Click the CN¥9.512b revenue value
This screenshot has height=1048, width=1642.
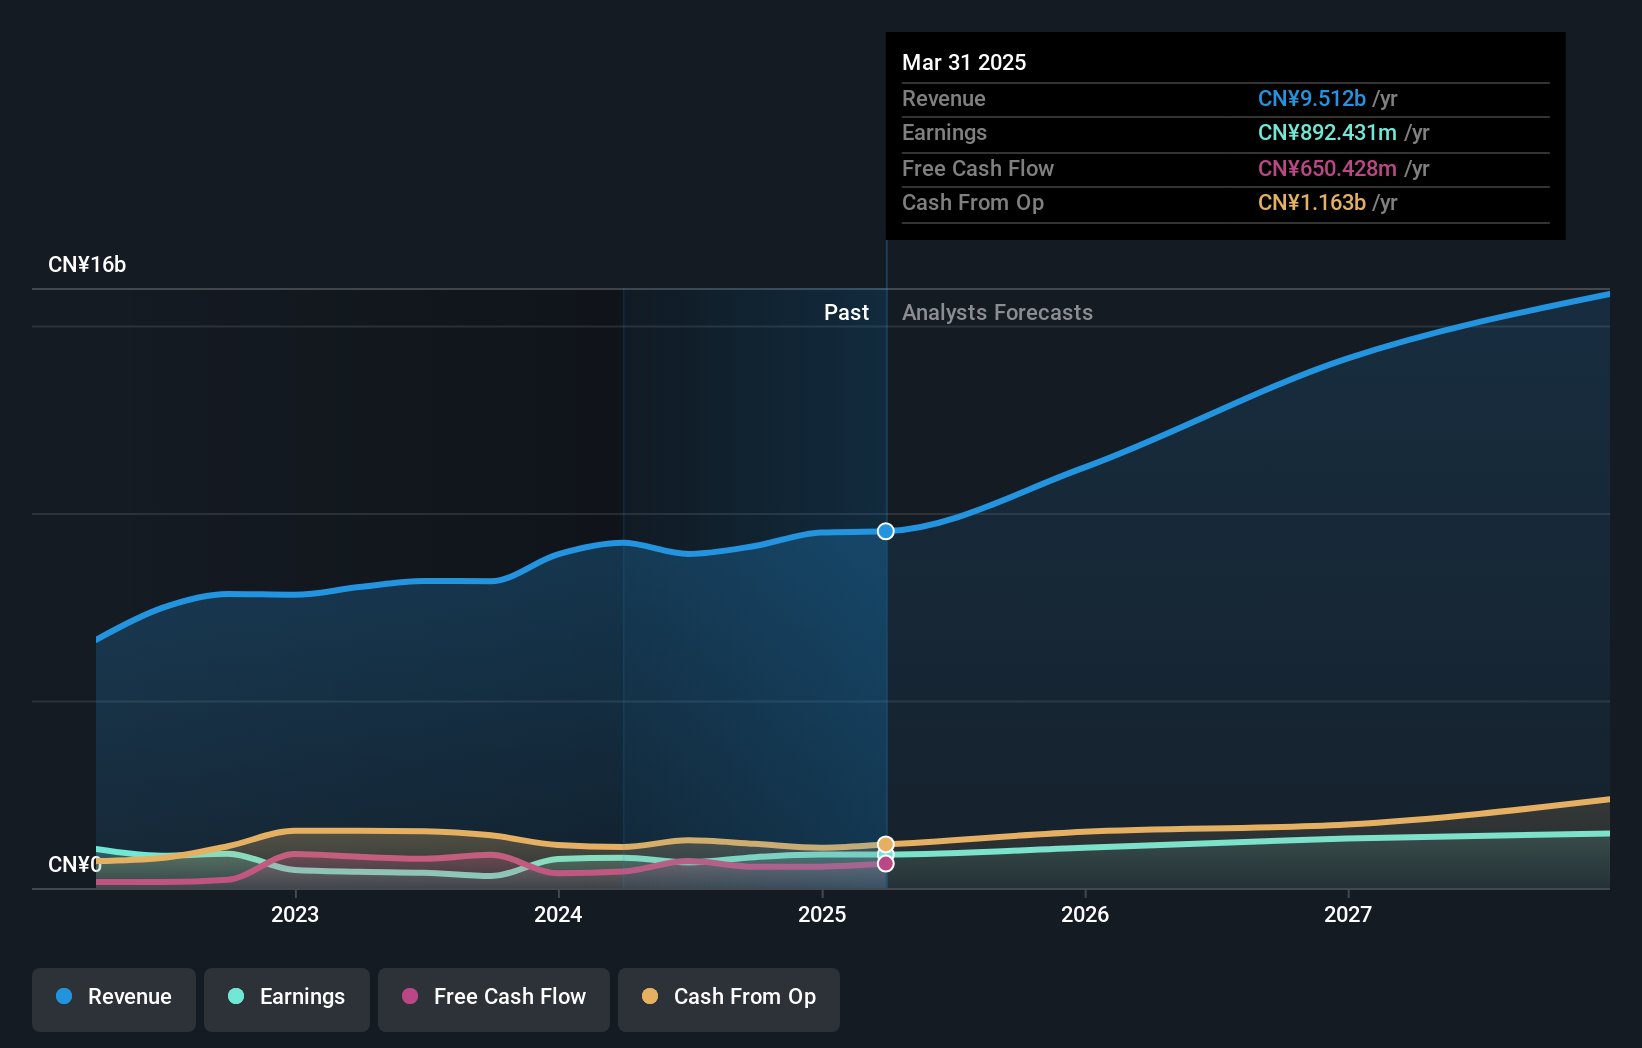pos(1312,99)
